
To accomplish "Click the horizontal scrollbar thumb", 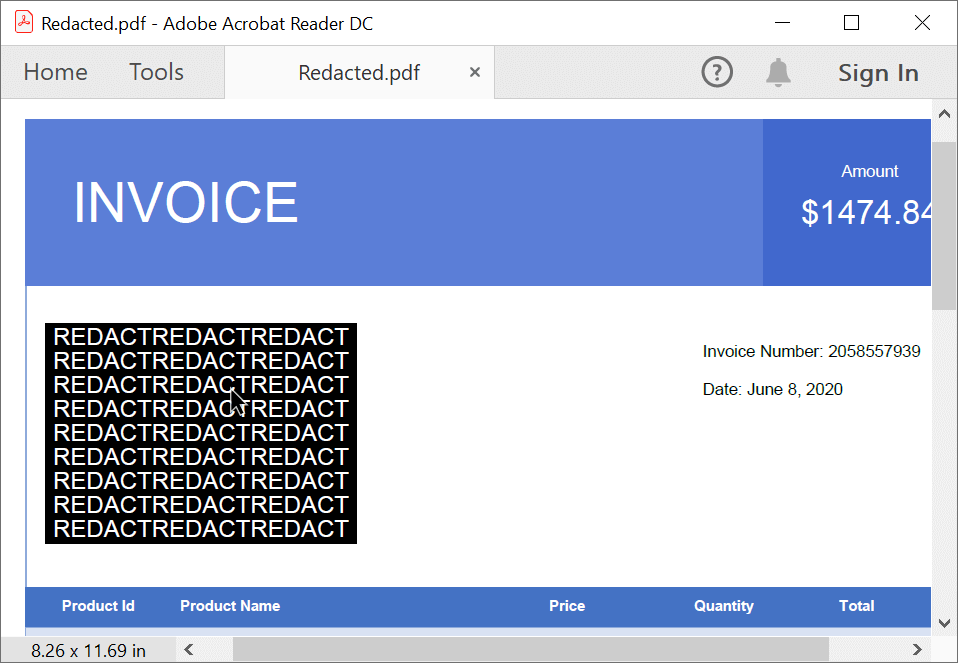I will [530, 650].
